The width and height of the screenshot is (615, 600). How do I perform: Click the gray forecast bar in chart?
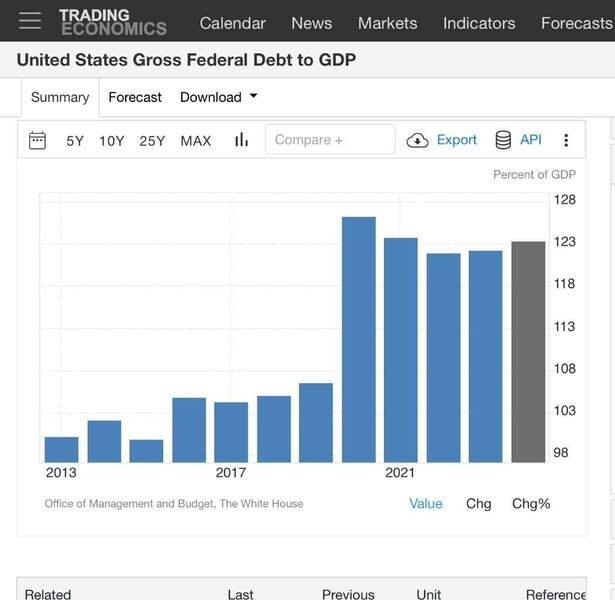(x=528, y=352)
